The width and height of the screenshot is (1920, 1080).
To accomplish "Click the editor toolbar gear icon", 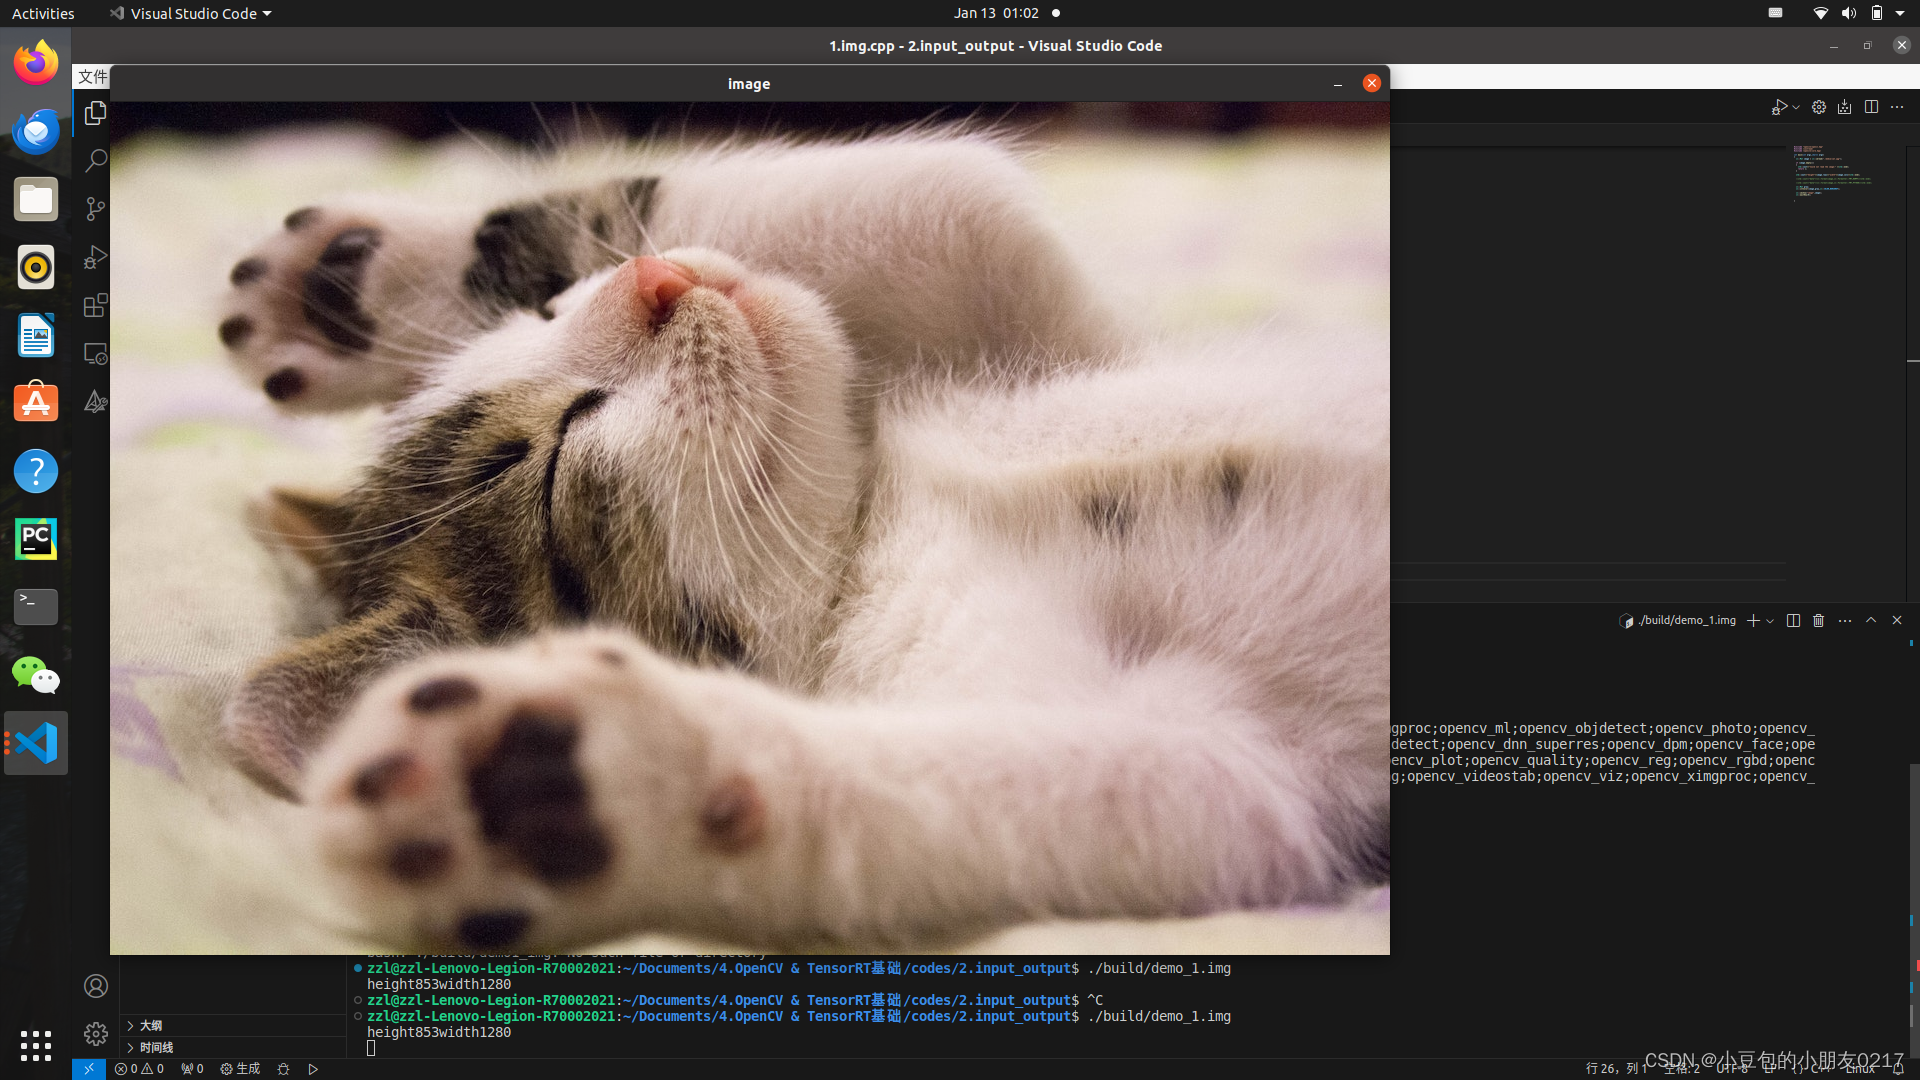I will pos(1819,107).
